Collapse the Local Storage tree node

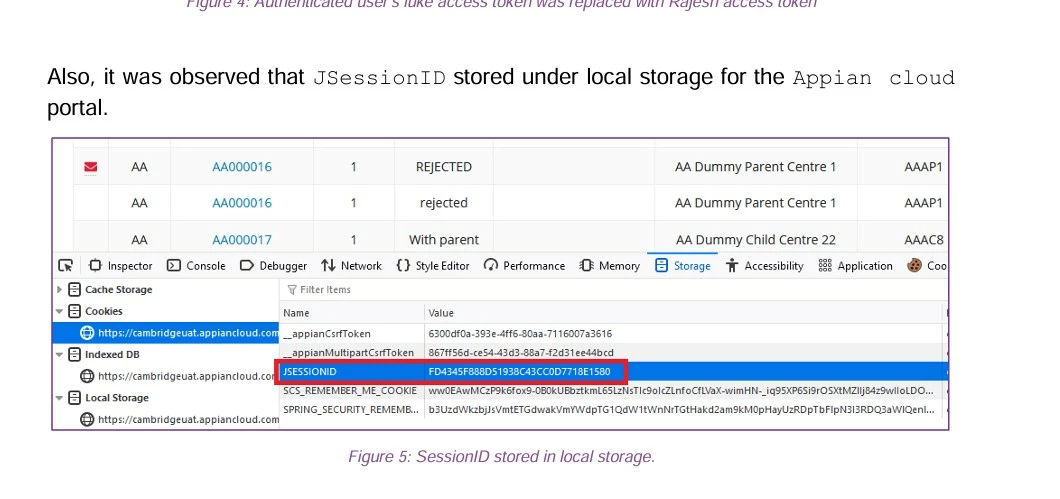point(59,398)
